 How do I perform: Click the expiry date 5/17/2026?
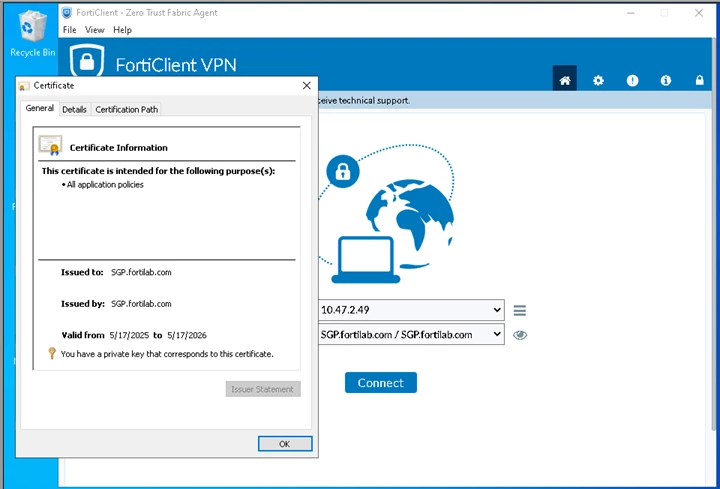187,335
